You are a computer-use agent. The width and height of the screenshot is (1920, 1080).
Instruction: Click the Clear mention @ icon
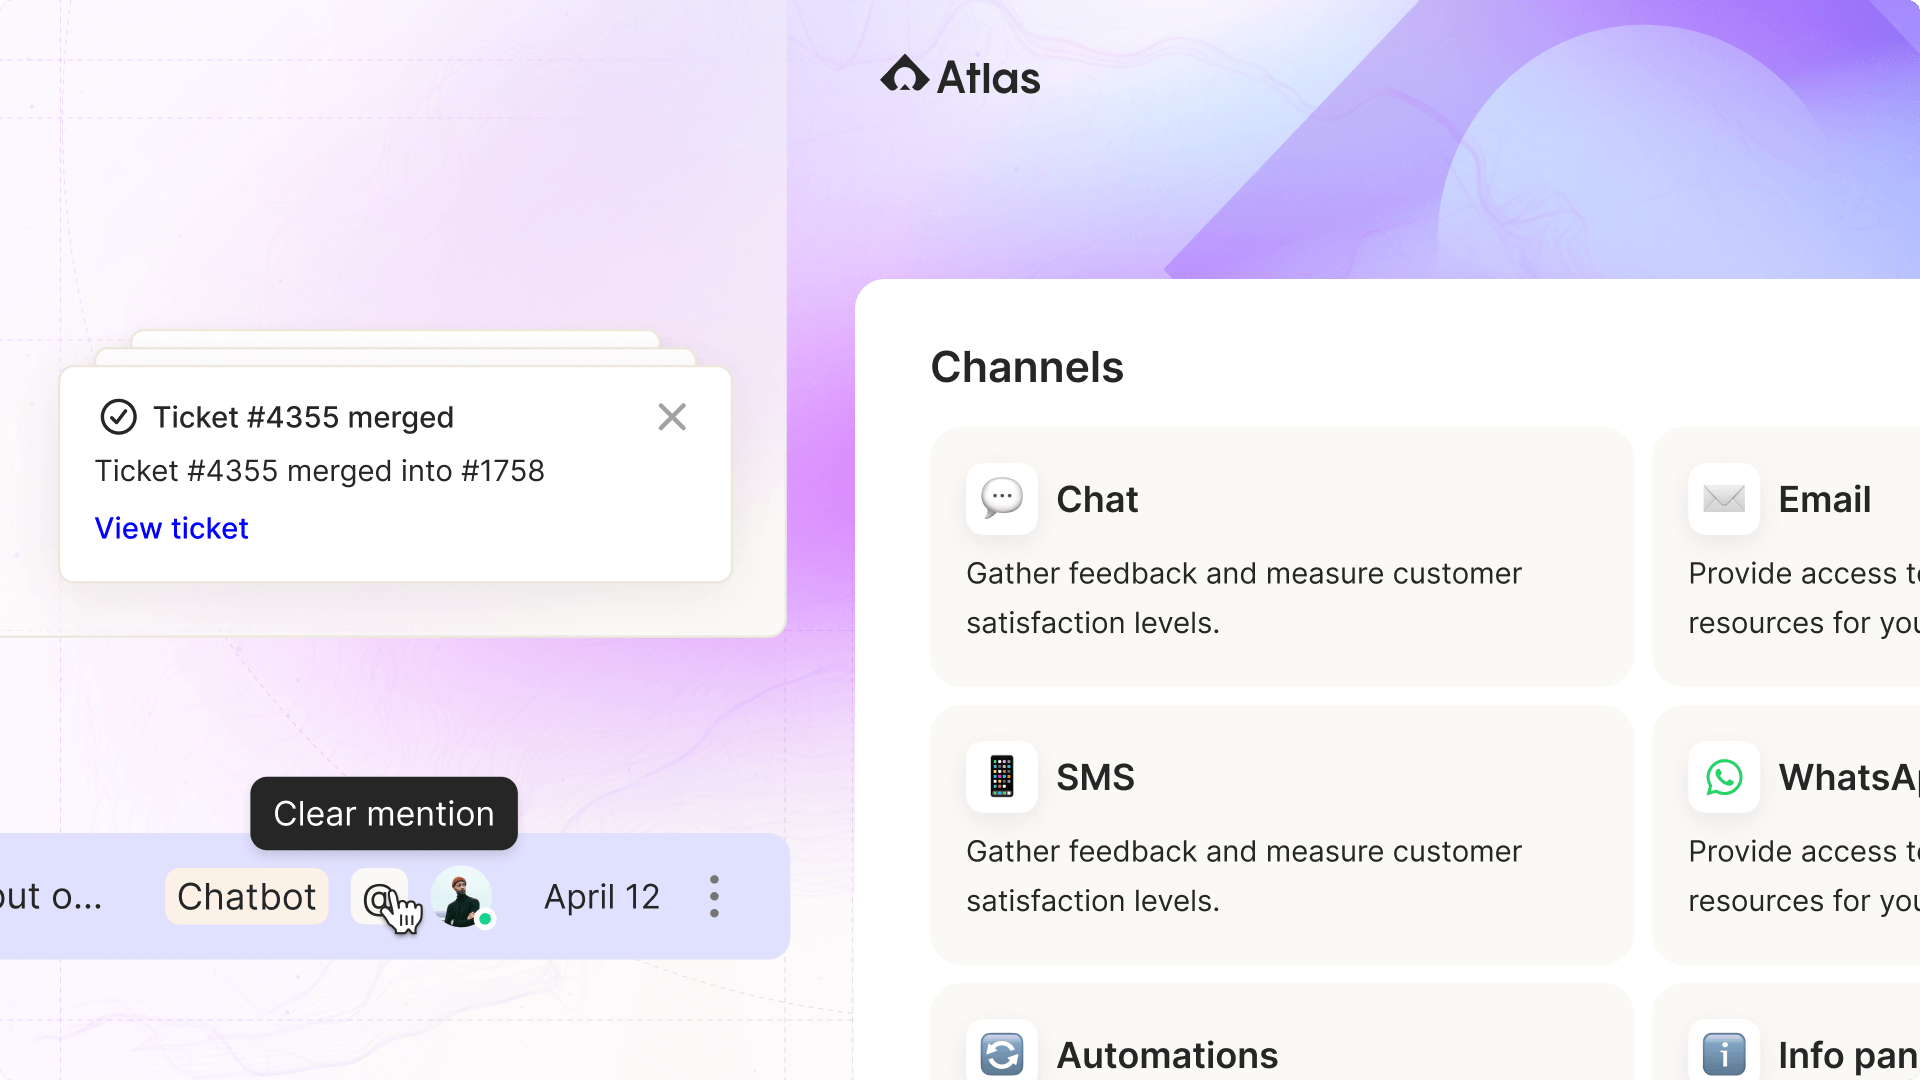click(x=379, y=897)
